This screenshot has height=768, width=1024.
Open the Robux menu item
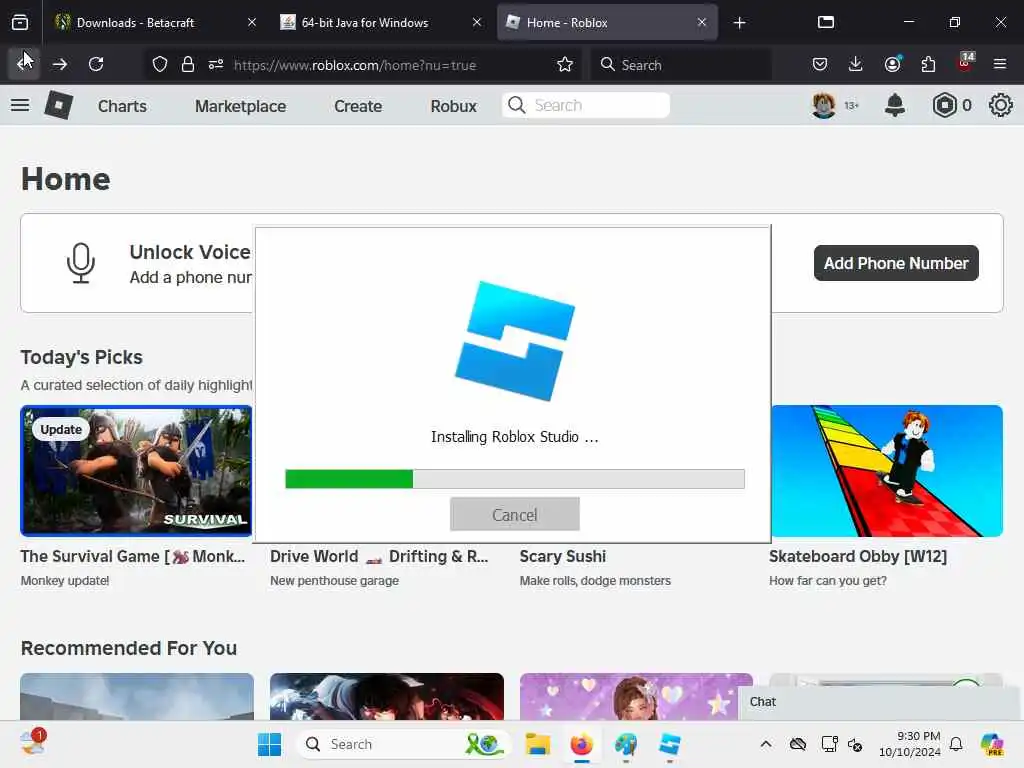(x=453, y=106)
